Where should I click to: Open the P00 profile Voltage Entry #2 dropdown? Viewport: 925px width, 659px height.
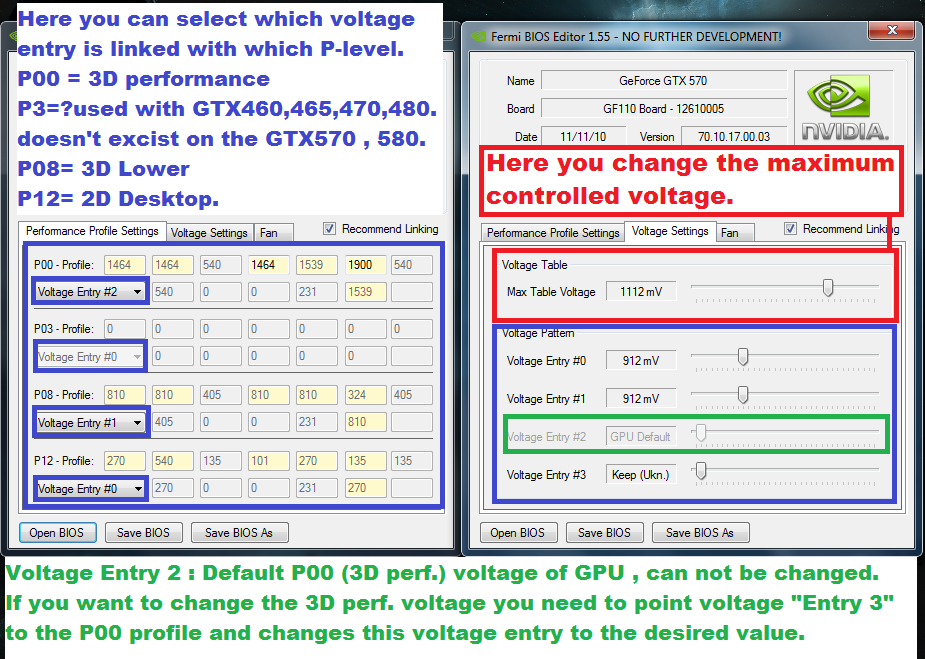[90, 291]
